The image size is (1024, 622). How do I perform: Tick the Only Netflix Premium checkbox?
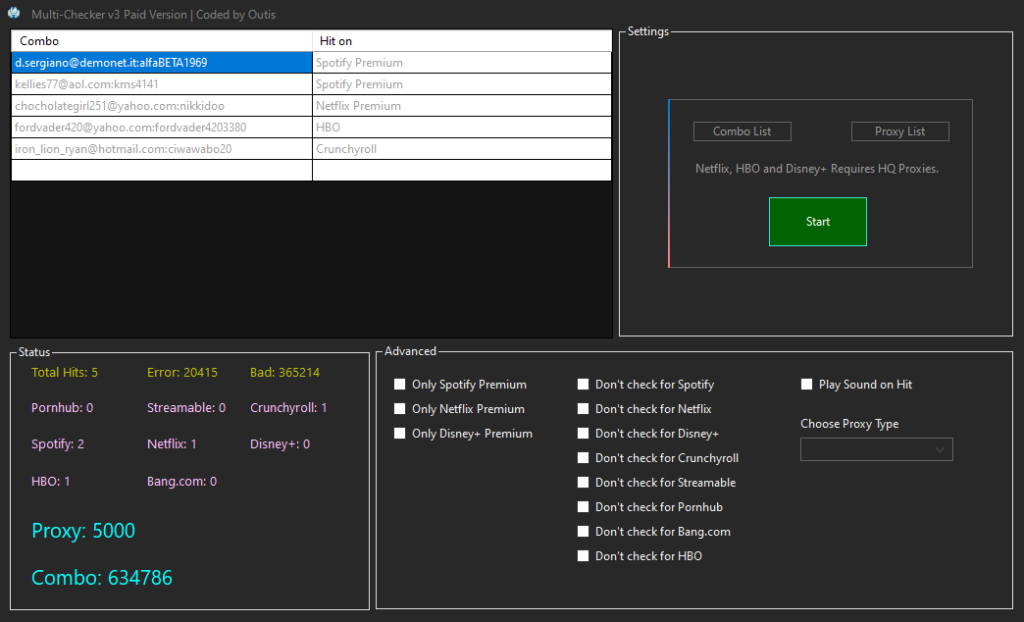[x=400, y=409]
